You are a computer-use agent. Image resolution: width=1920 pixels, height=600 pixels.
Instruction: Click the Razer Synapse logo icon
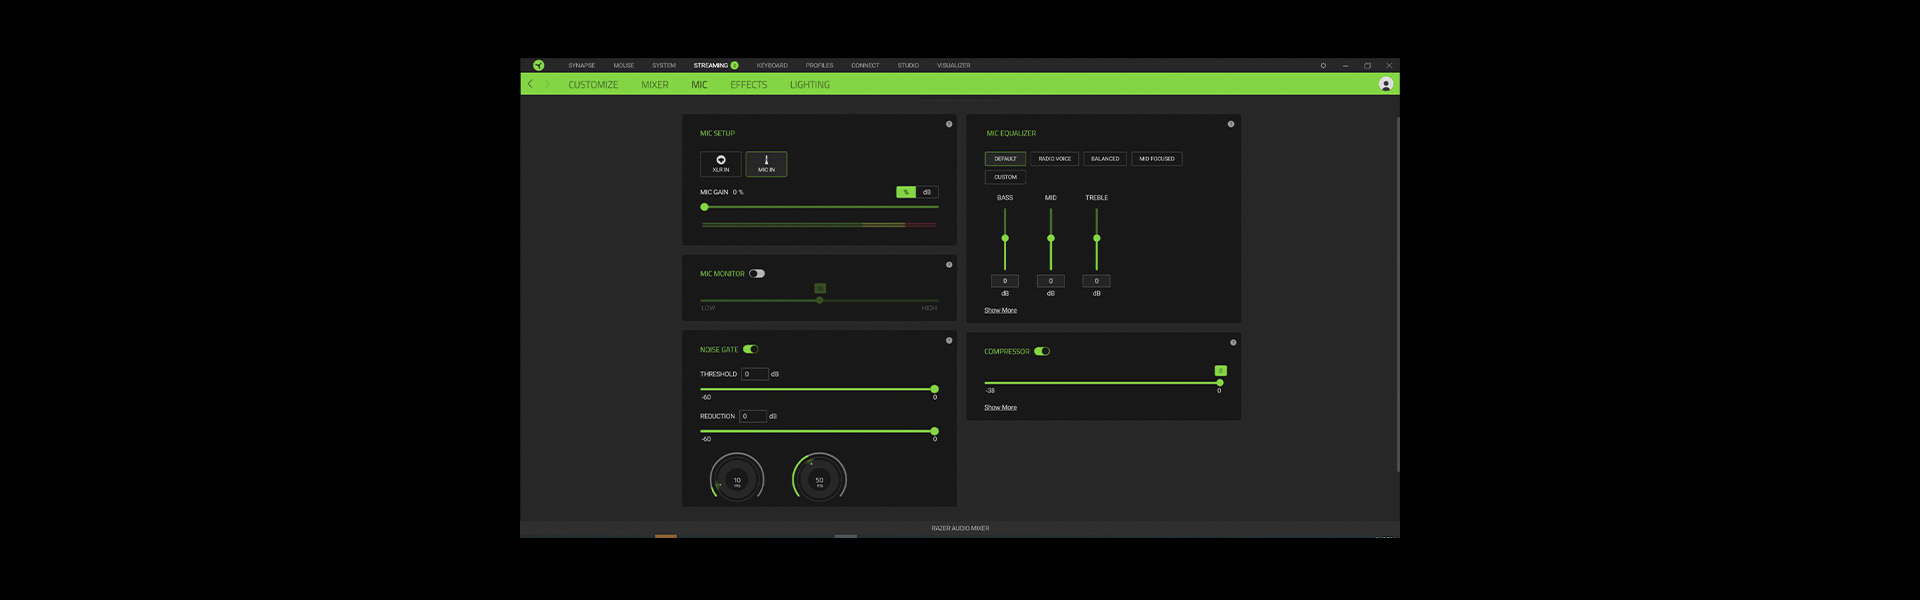[x=538, y=65]
